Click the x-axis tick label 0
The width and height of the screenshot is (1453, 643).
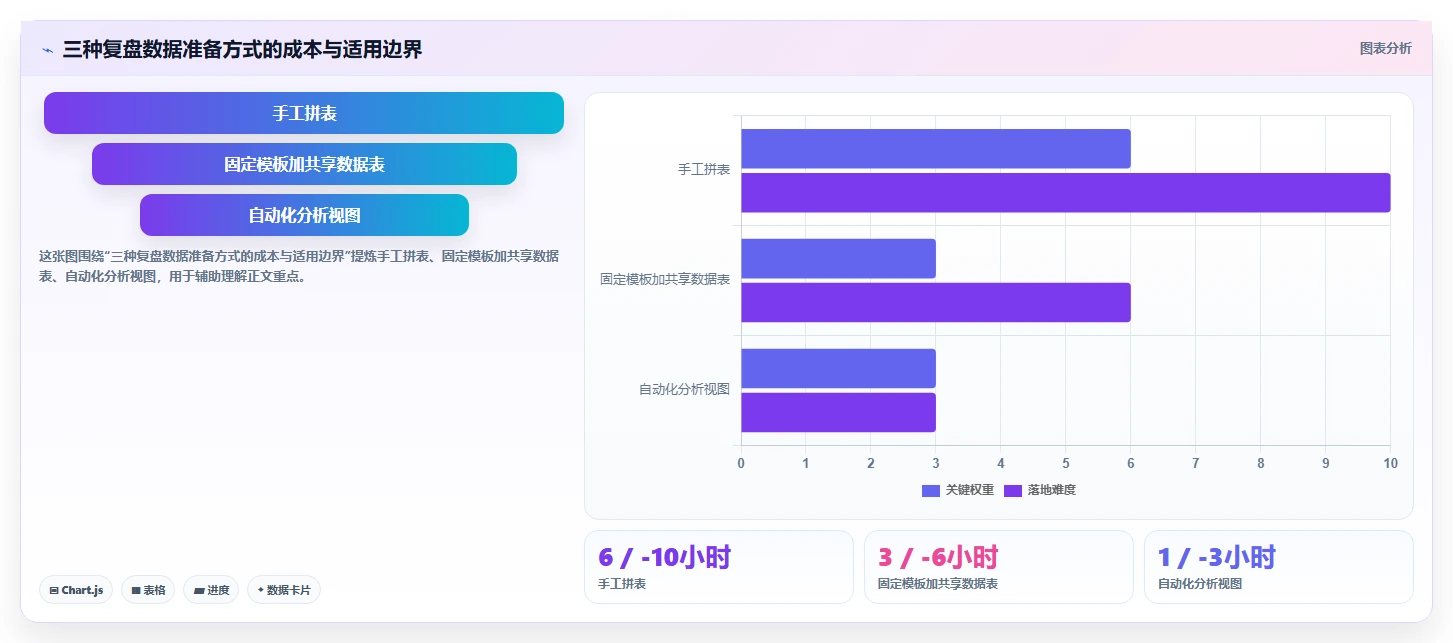click(x=741, y=463)
